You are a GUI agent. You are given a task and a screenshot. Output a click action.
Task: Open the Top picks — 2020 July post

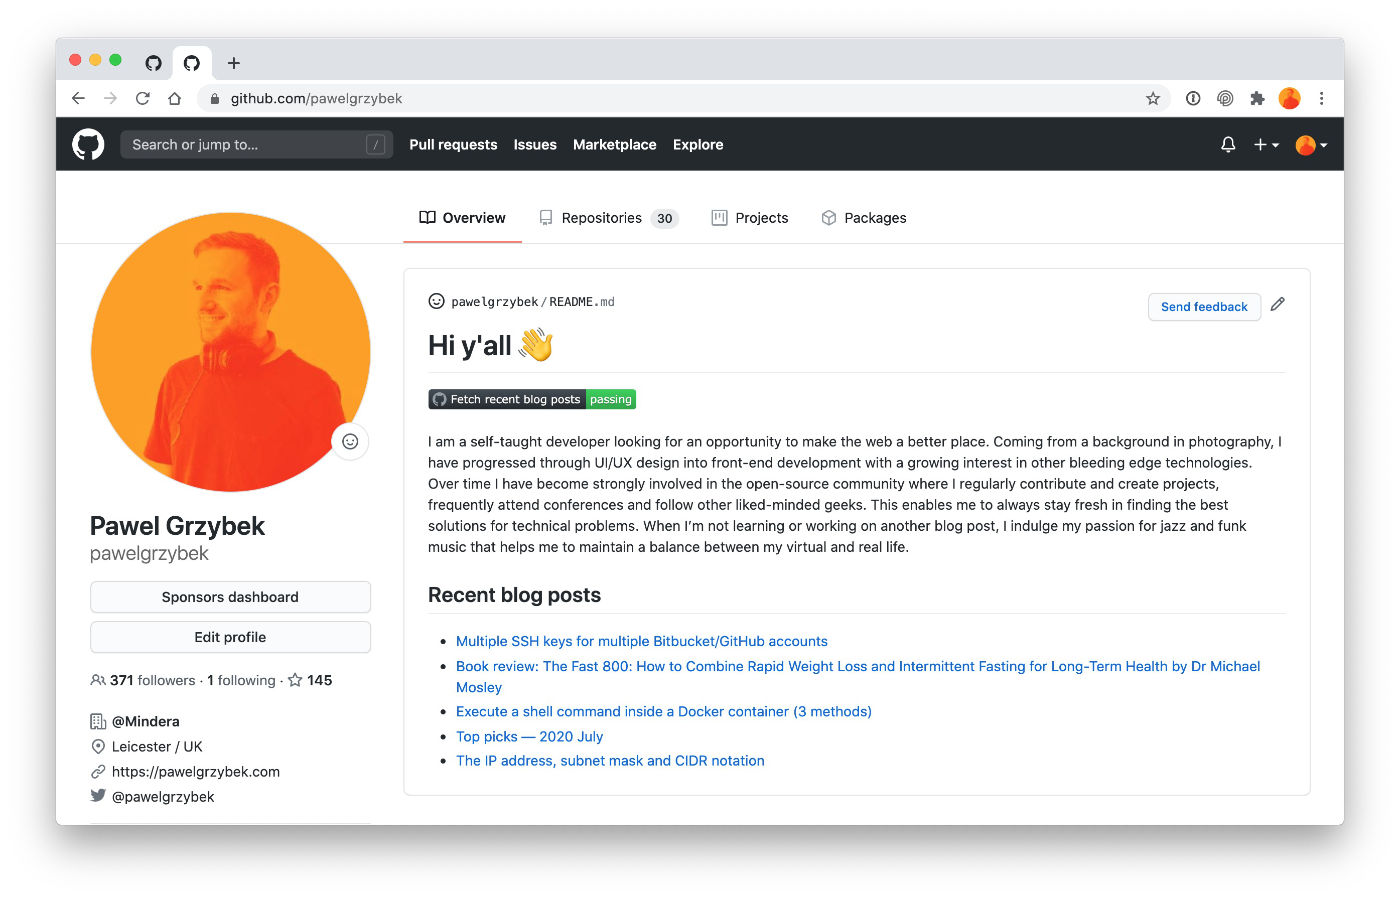(x=529, y=736)
